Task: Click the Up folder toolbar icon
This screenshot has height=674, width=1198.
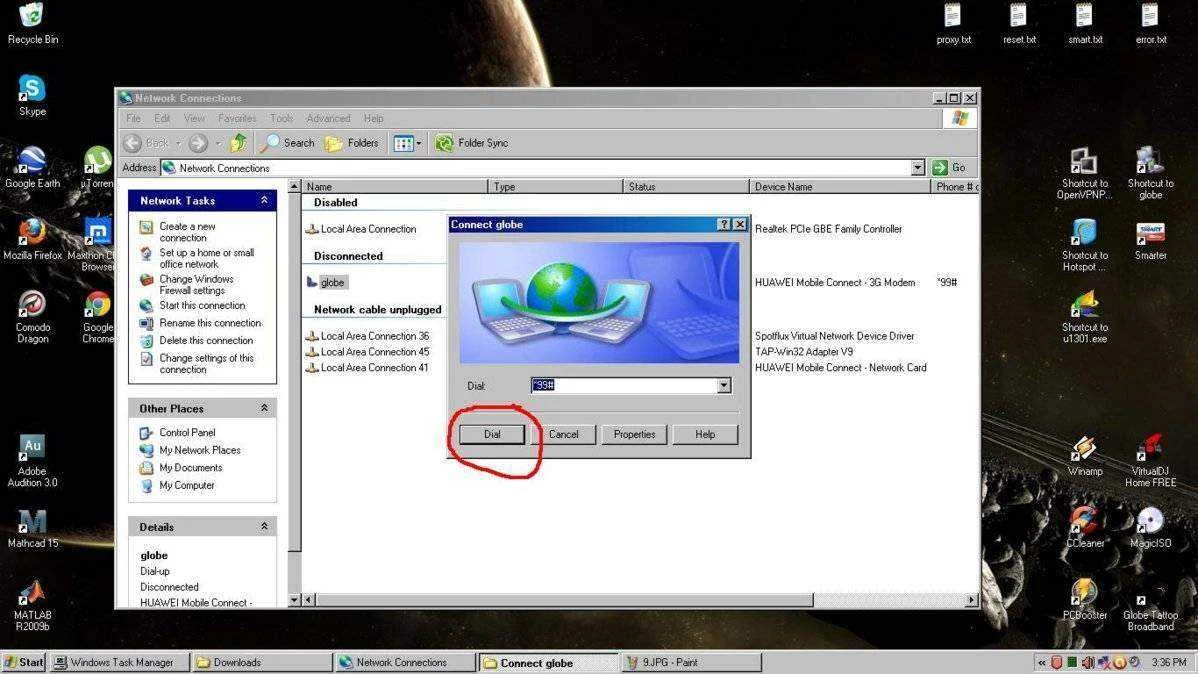Action: click(x=238, y=143)
